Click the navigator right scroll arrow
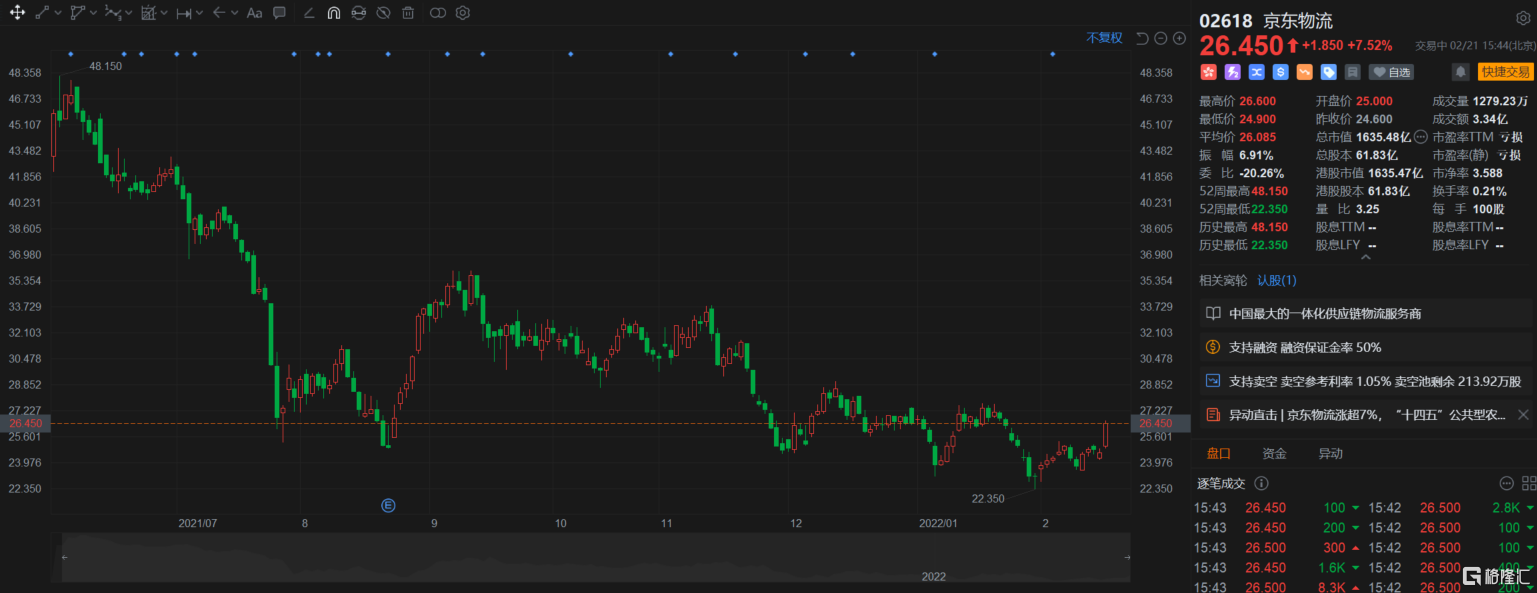This screenshot has height=593, width=1537. tap(1128, 557)
